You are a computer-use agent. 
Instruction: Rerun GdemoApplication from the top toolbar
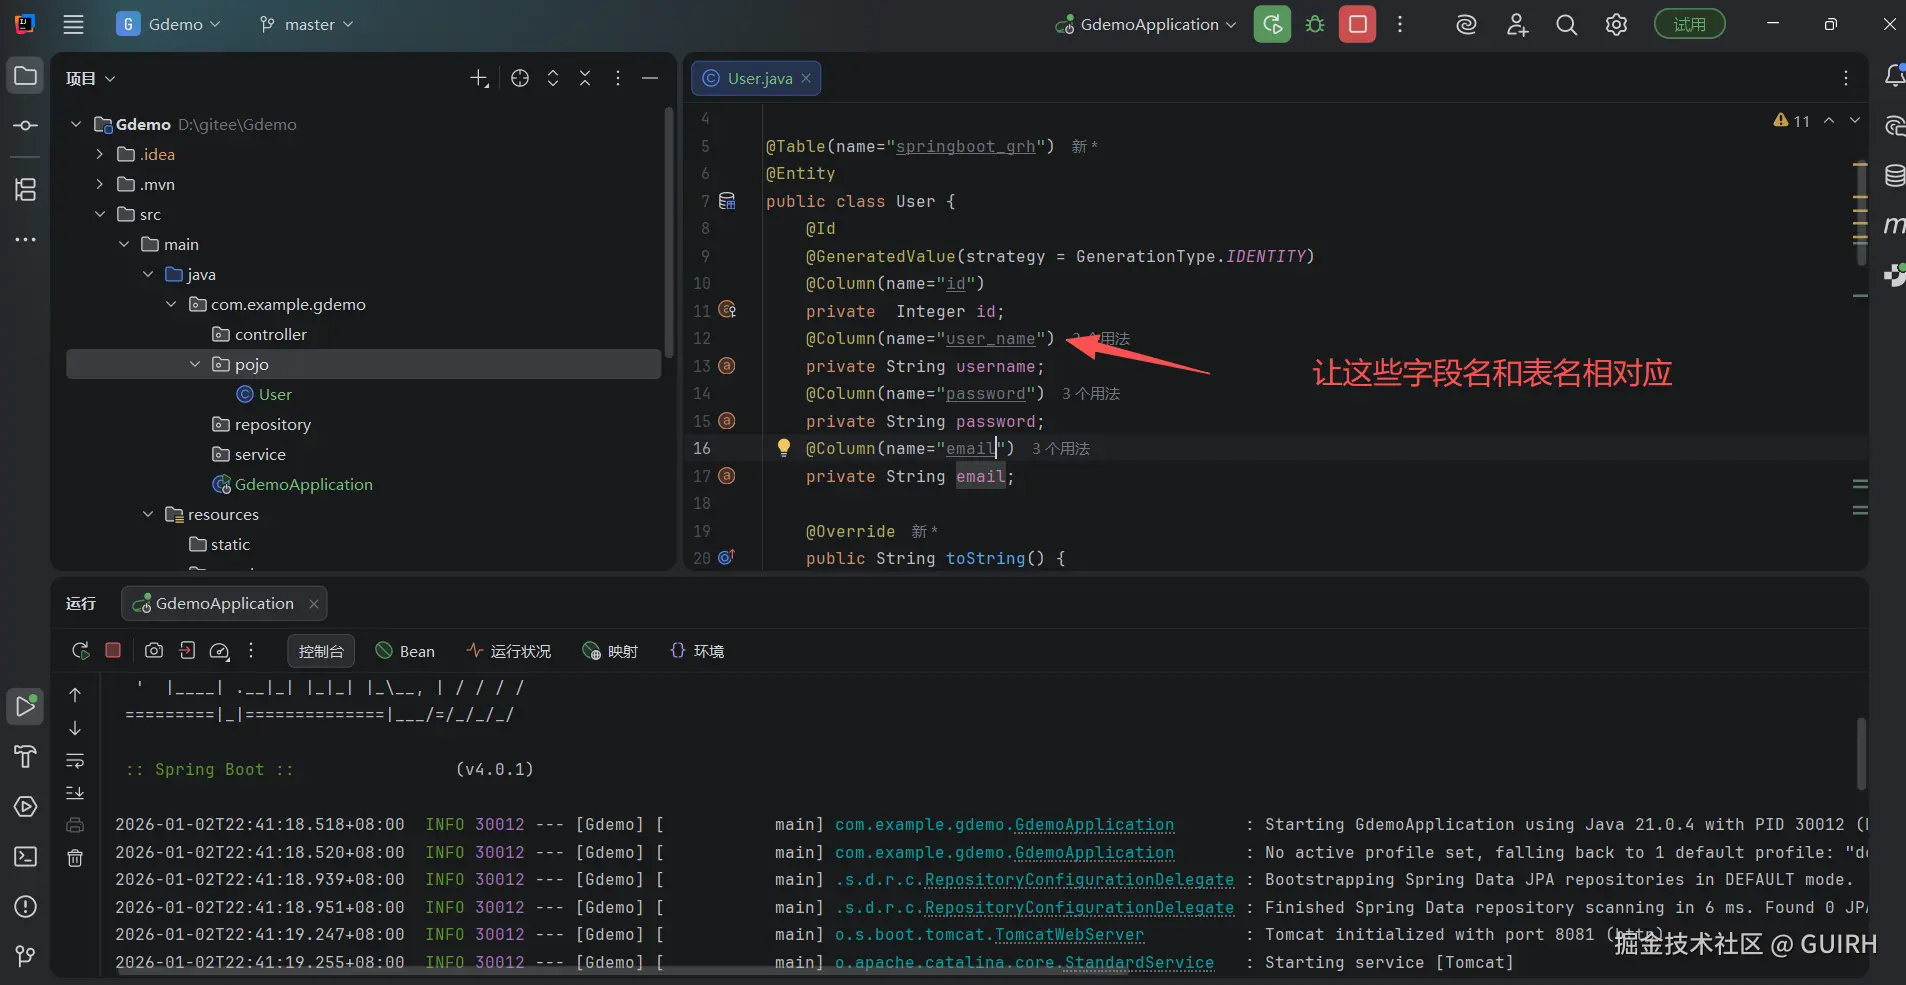[x=1272, y=24]
